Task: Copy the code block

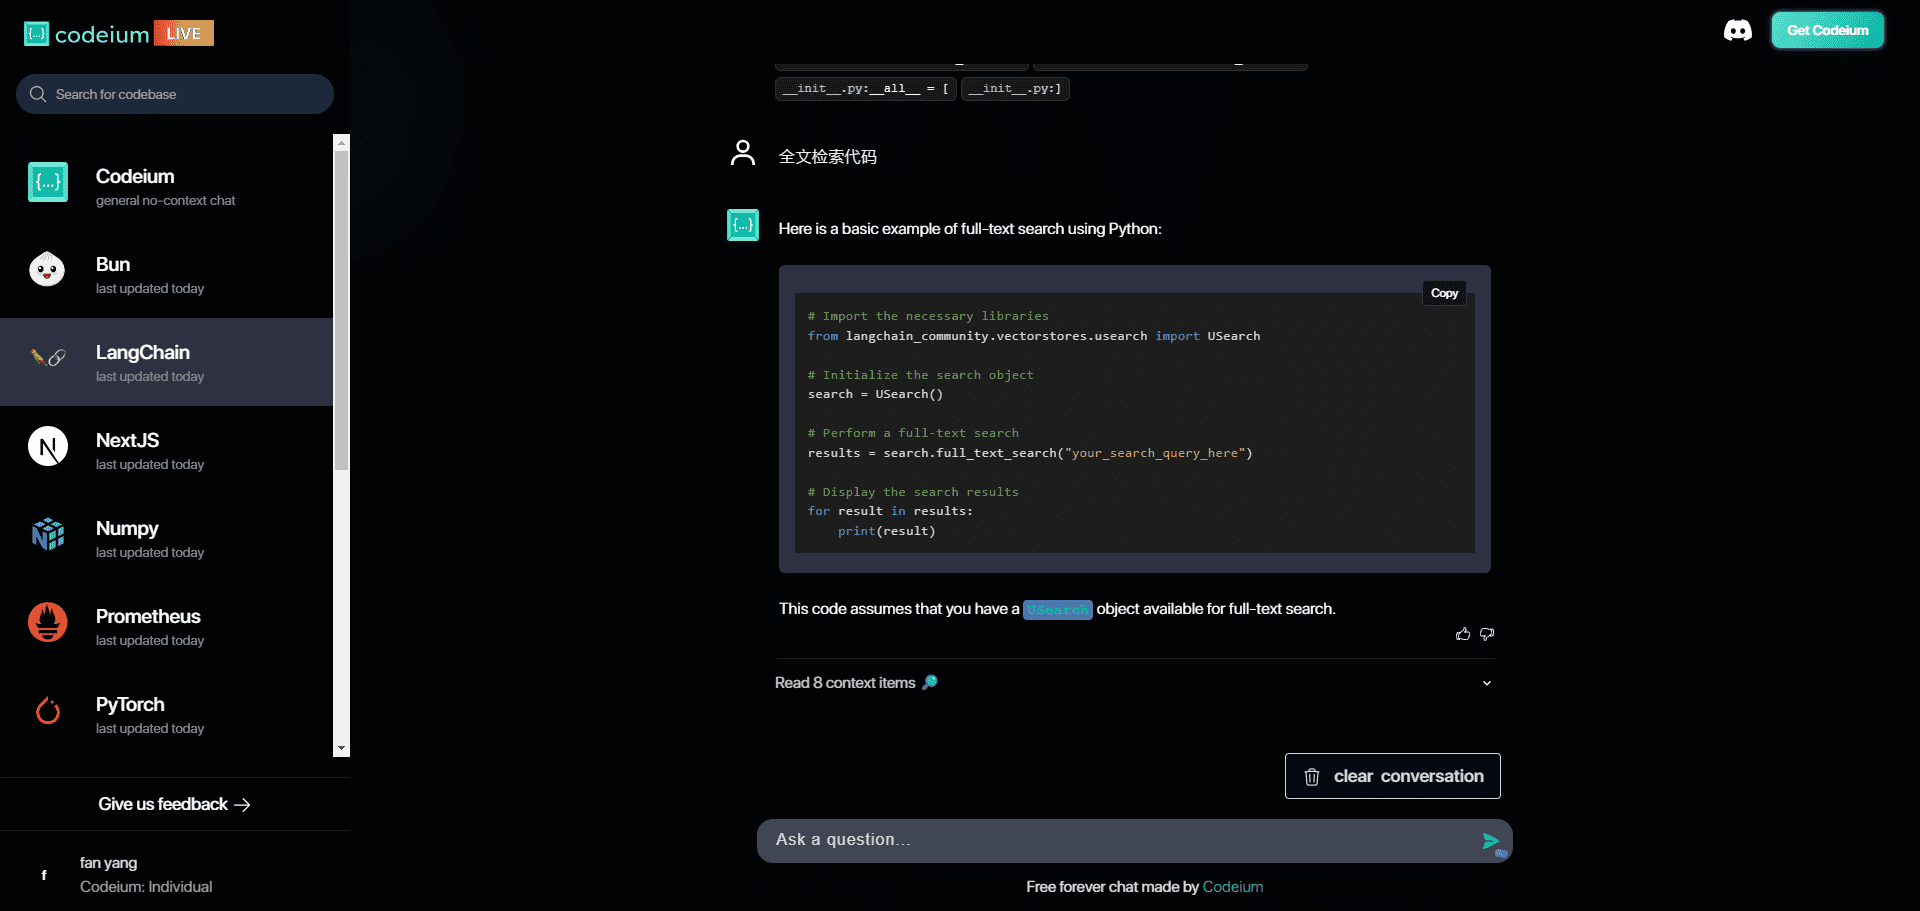Action: coord(1444,293)
